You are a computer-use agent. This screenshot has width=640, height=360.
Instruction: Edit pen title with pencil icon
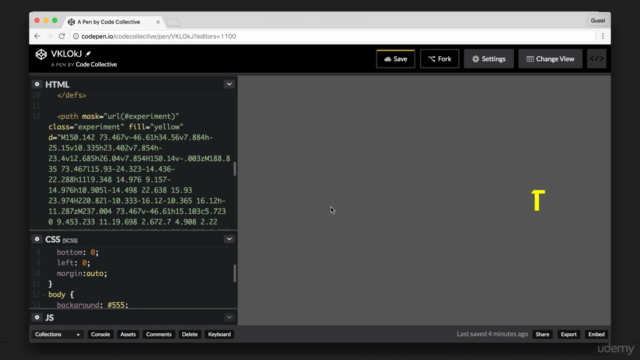(x=88, y=53)
